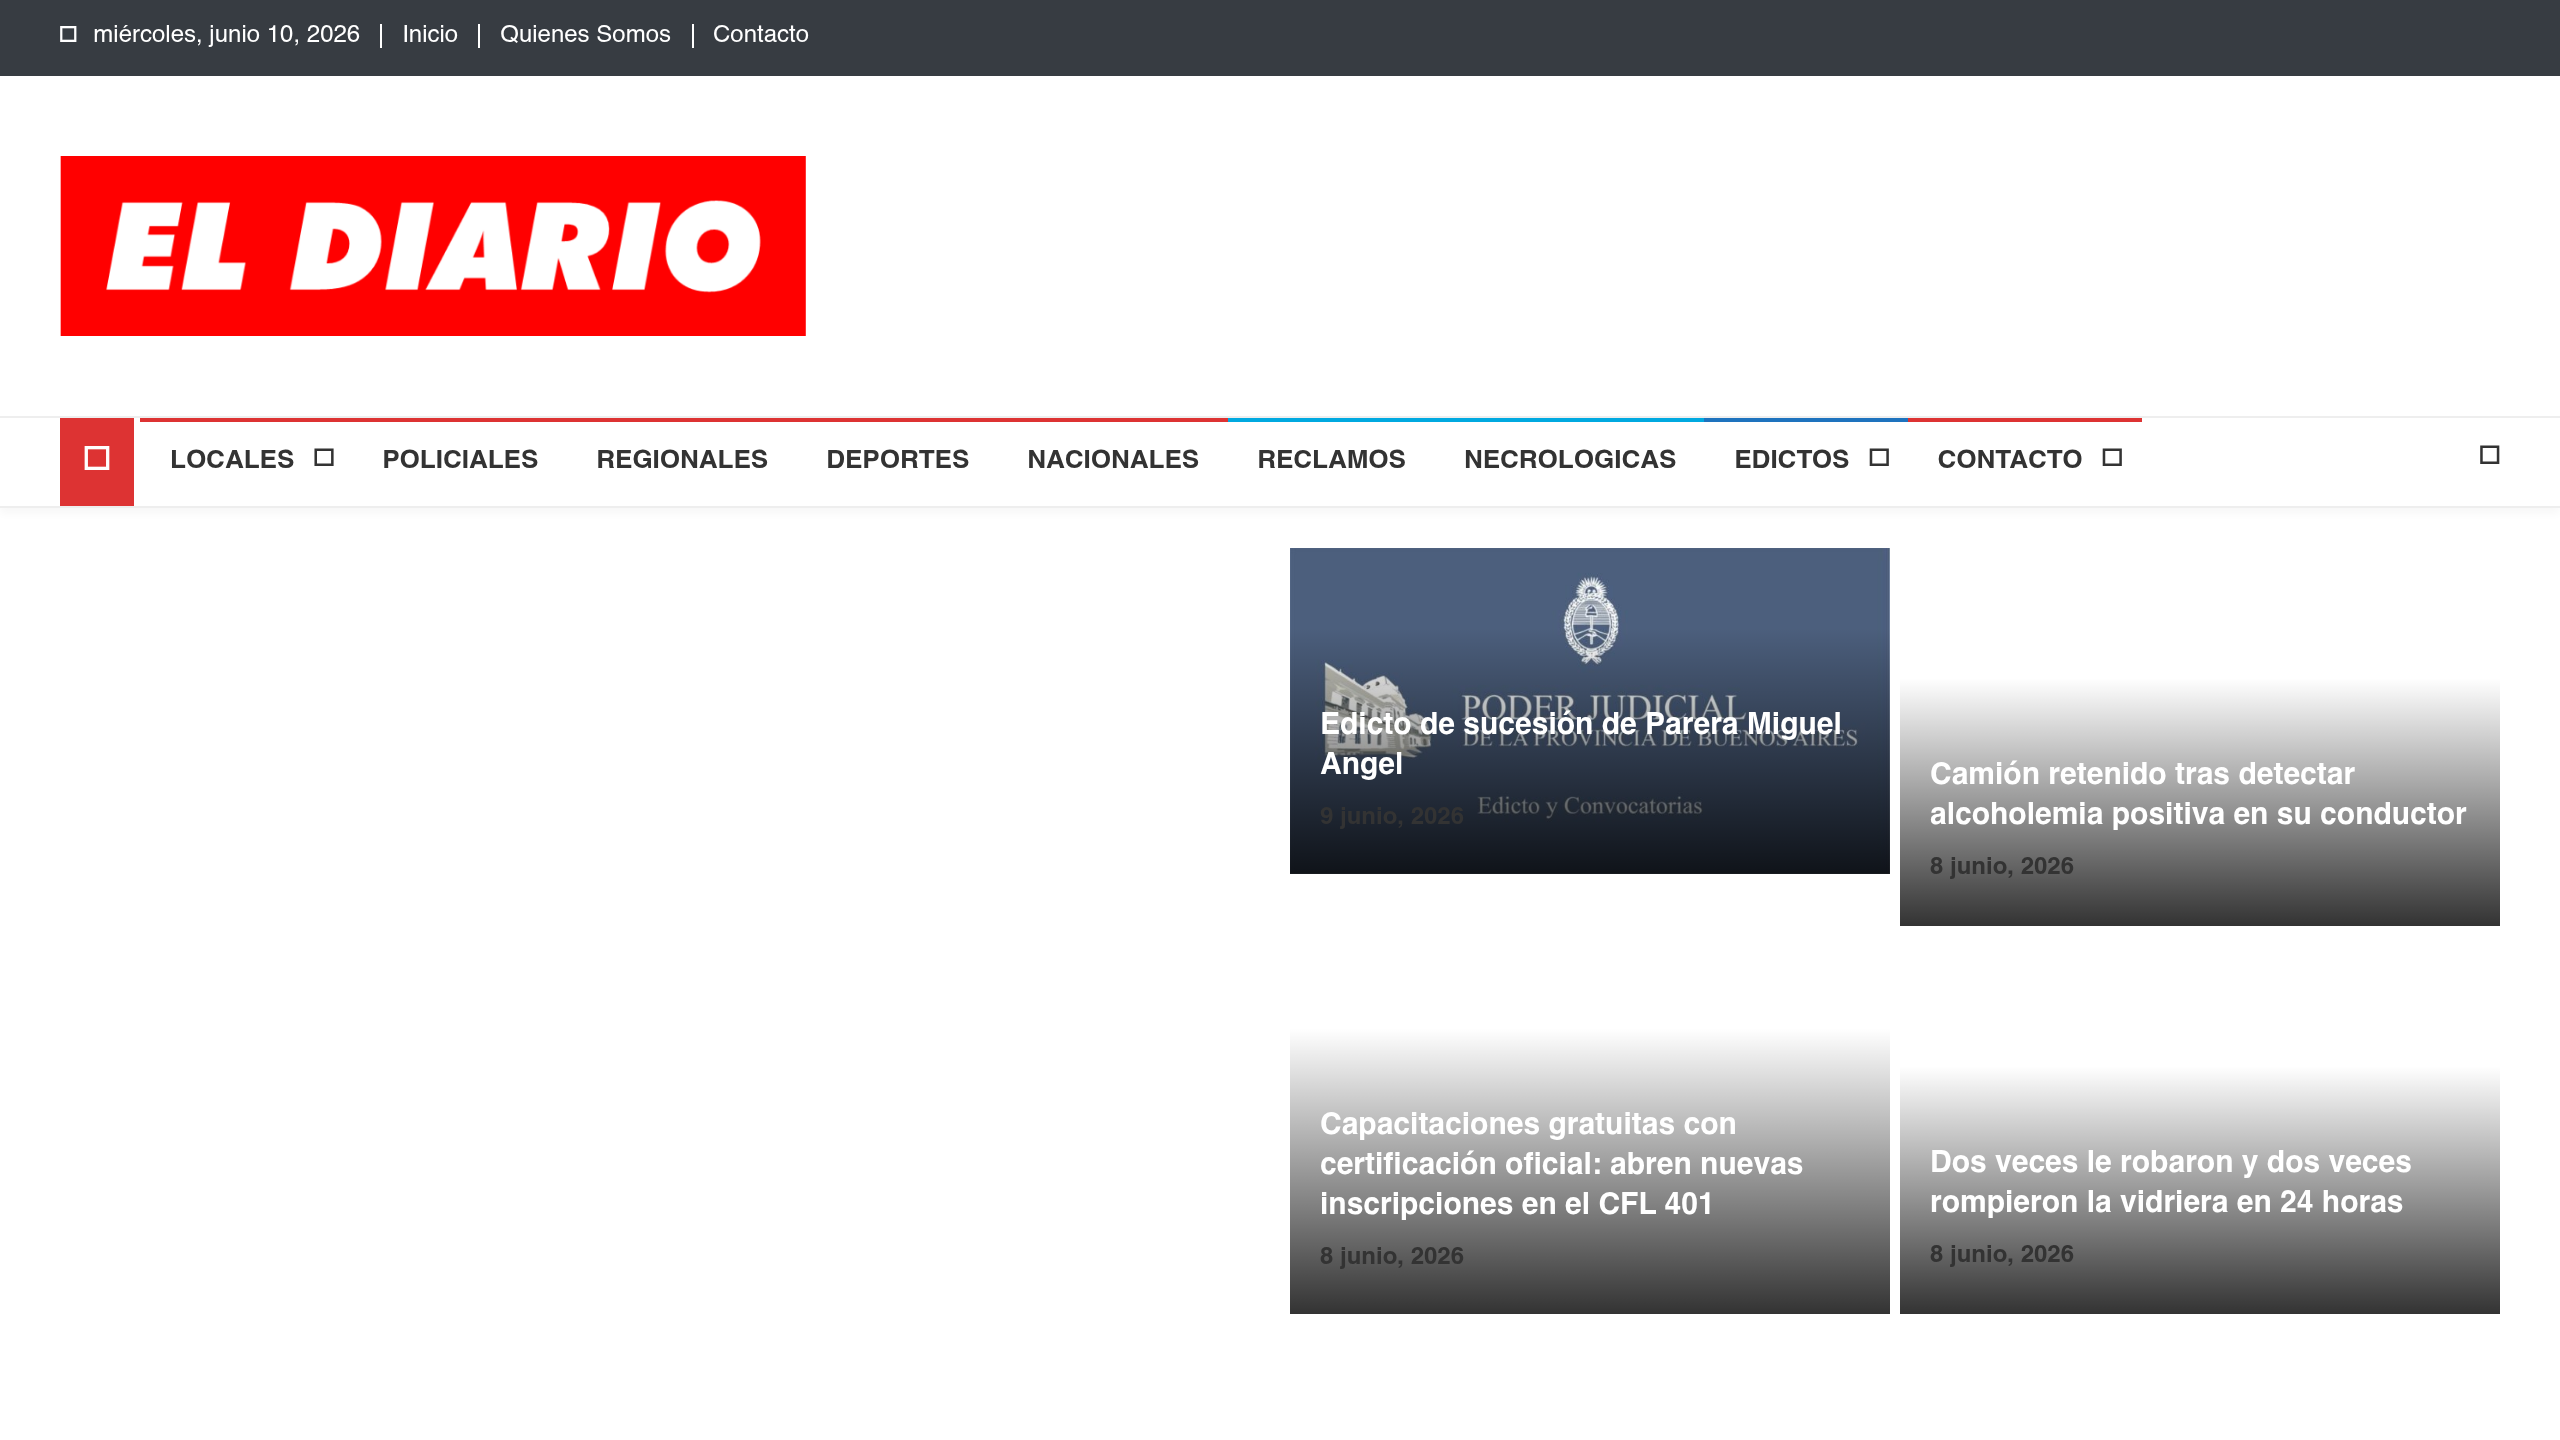Click 8 junio, 2026 date under Dos veces le robaron
The height and width of the screenshot is (1440, 2560).
pyautogui.click(x=2001, y=1254)
